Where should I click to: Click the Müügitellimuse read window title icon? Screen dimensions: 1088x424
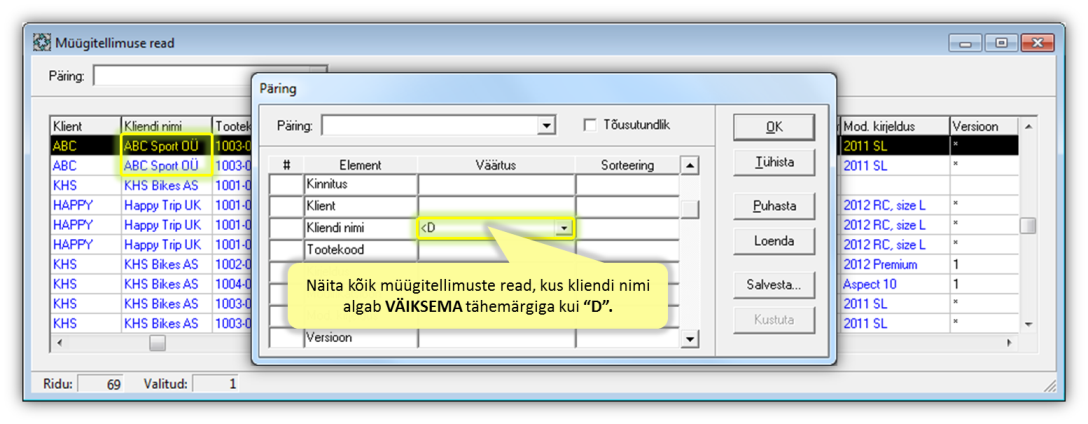[x=42, y=43]
